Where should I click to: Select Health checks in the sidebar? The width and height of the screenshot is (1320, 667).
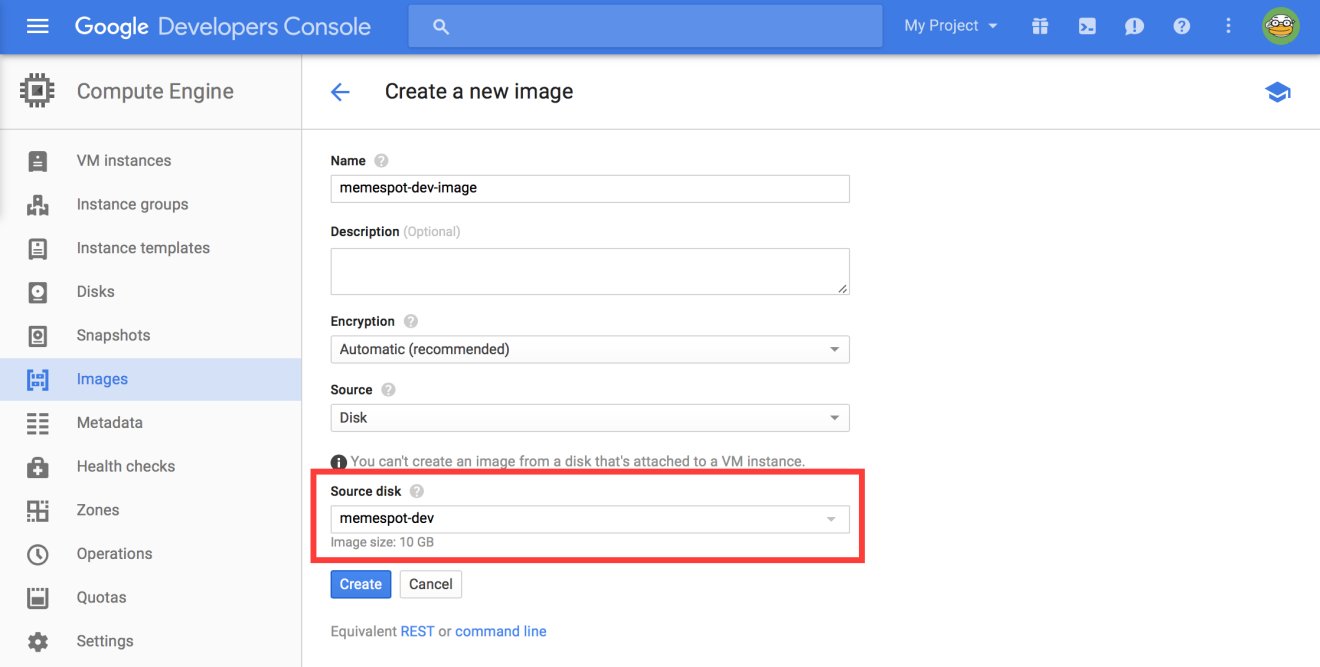pyautogui.click(x=126, y=467)
